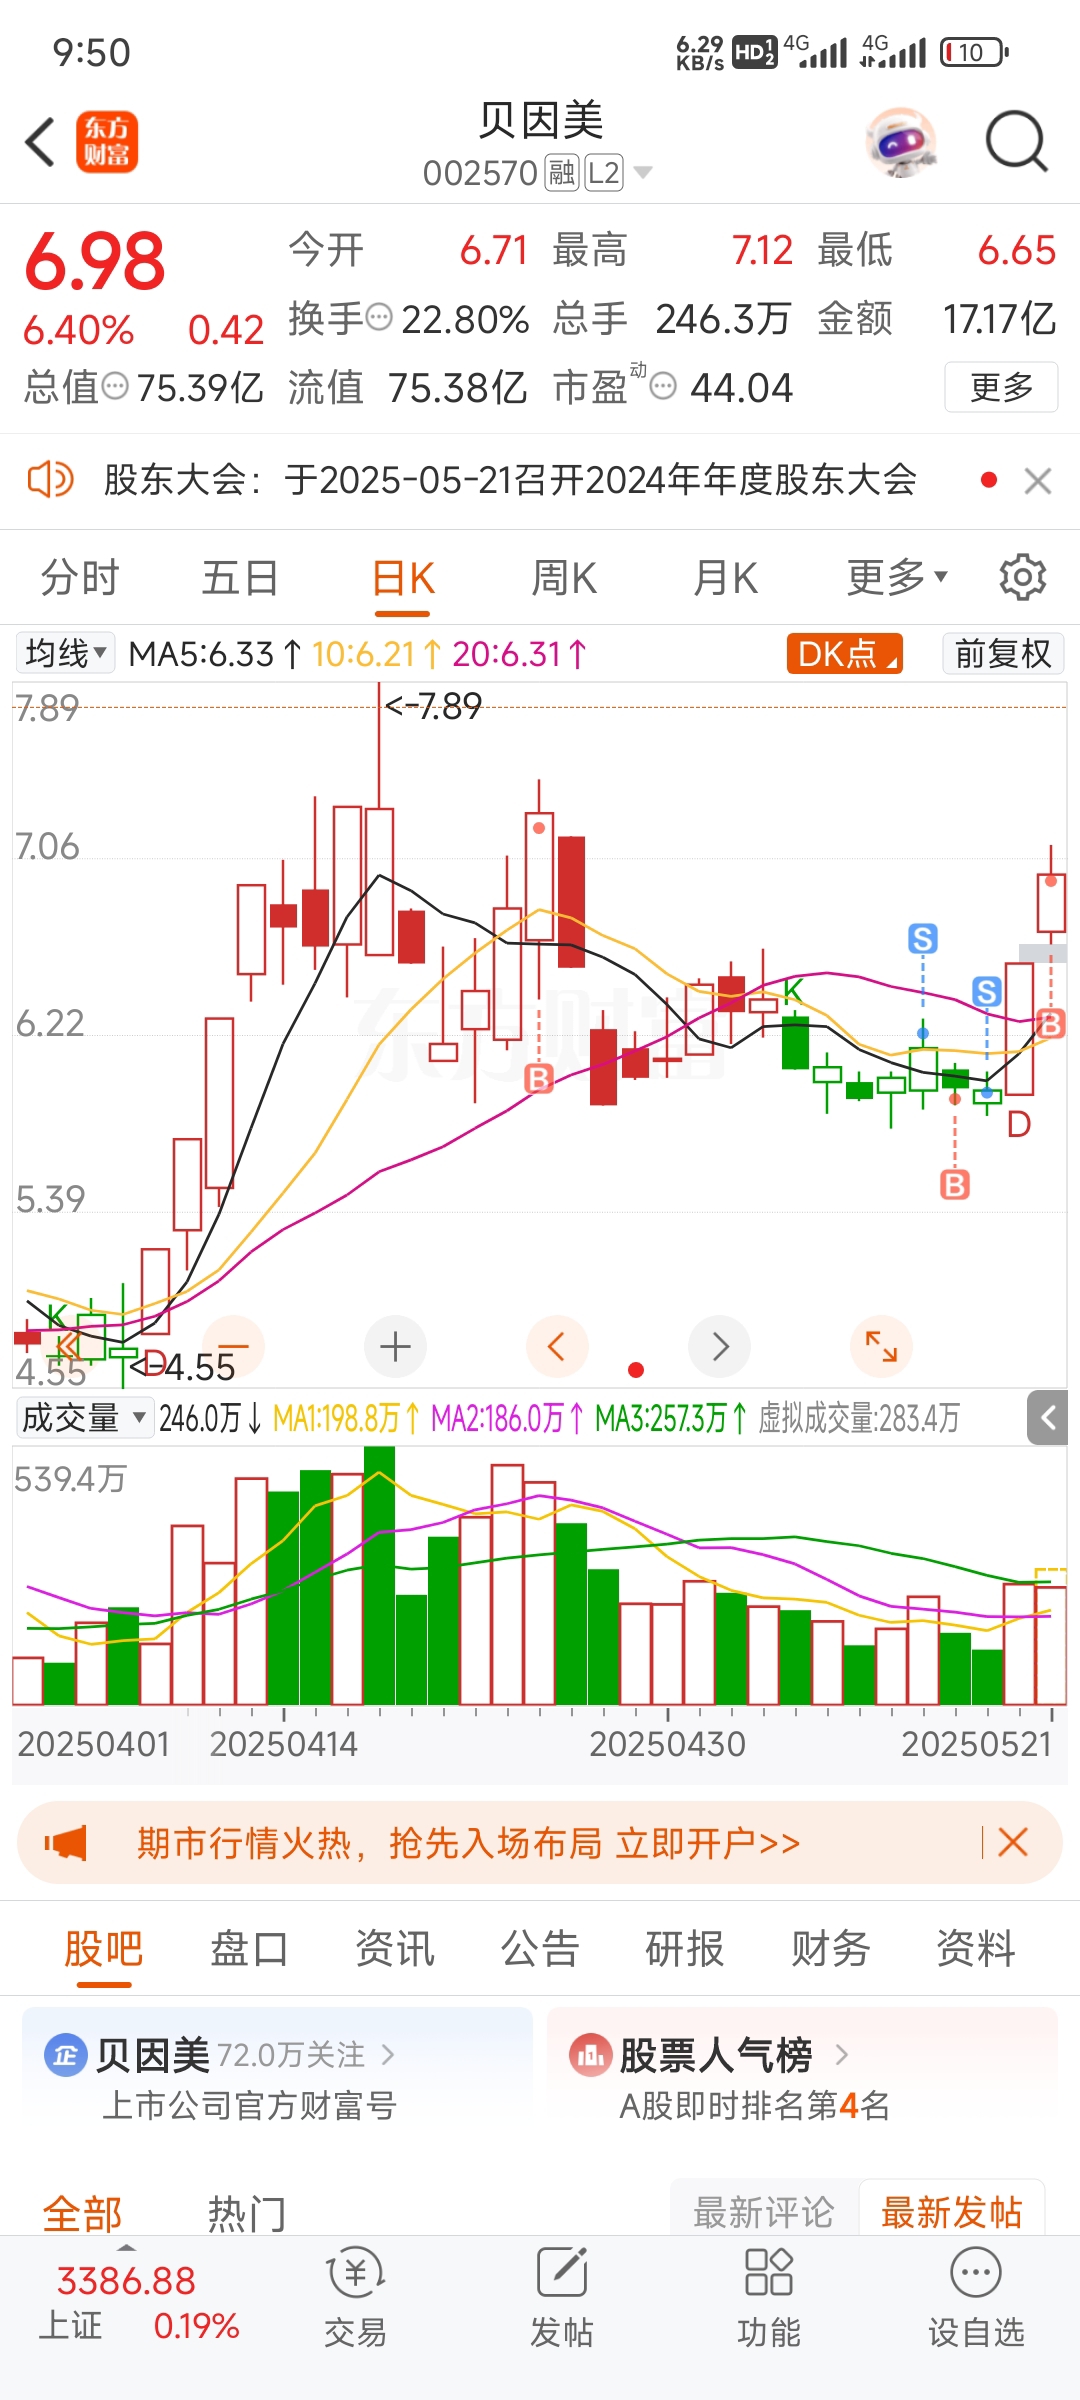Change 前复权 adjustment setting
This screenshot has height=2400, width=1080.
pyautogui.click(x=1003, y=653)
